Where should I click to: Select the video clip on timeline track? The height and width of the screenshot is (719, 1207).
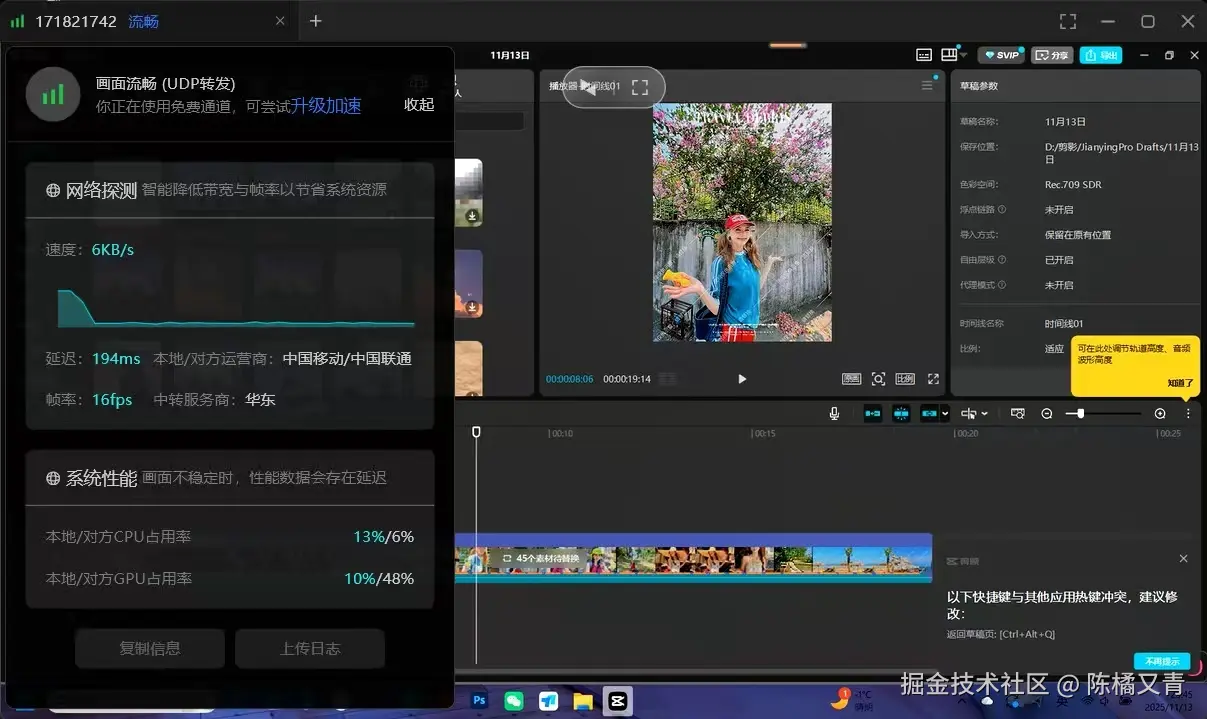coord(693,557)
